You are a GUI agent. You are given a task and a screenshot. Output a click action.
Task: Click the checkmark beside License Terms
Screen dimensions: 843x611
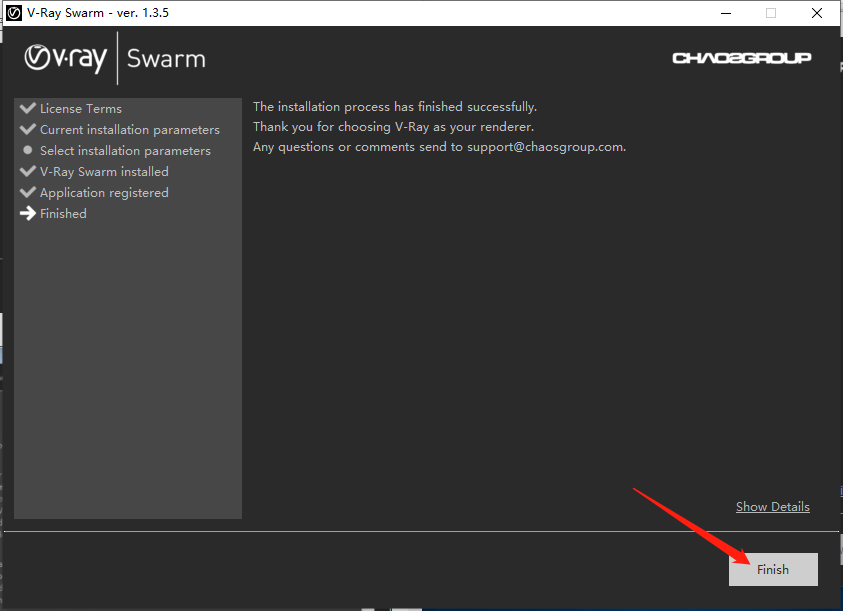pyautogui.click(x=28, y=108)
